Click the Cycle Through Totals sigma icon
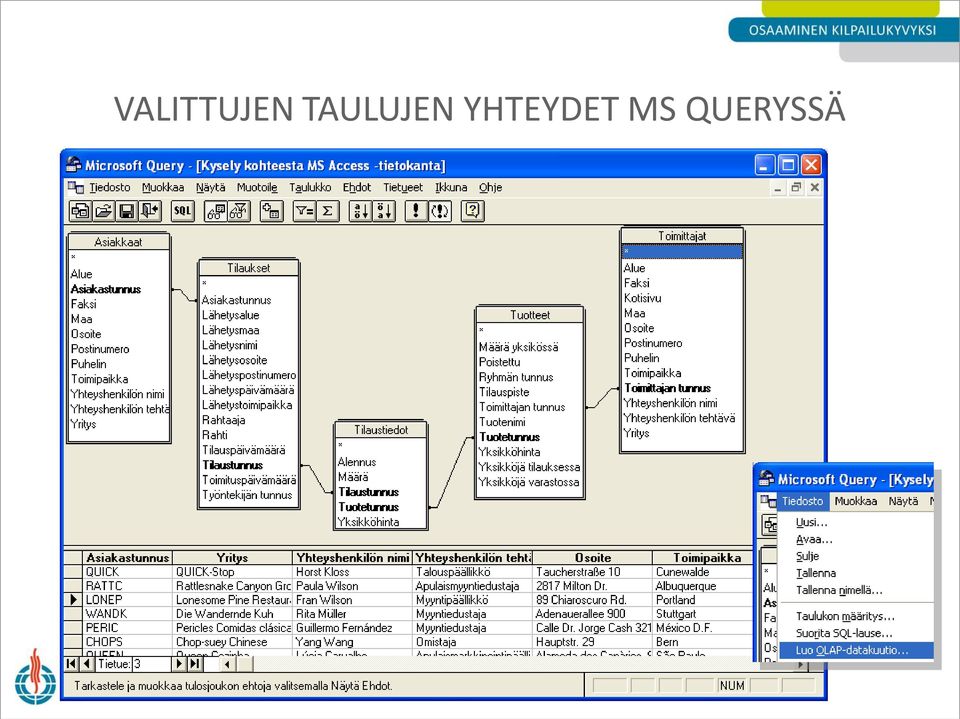The height and width of the screenshot is (719, 960). [328, 211]
